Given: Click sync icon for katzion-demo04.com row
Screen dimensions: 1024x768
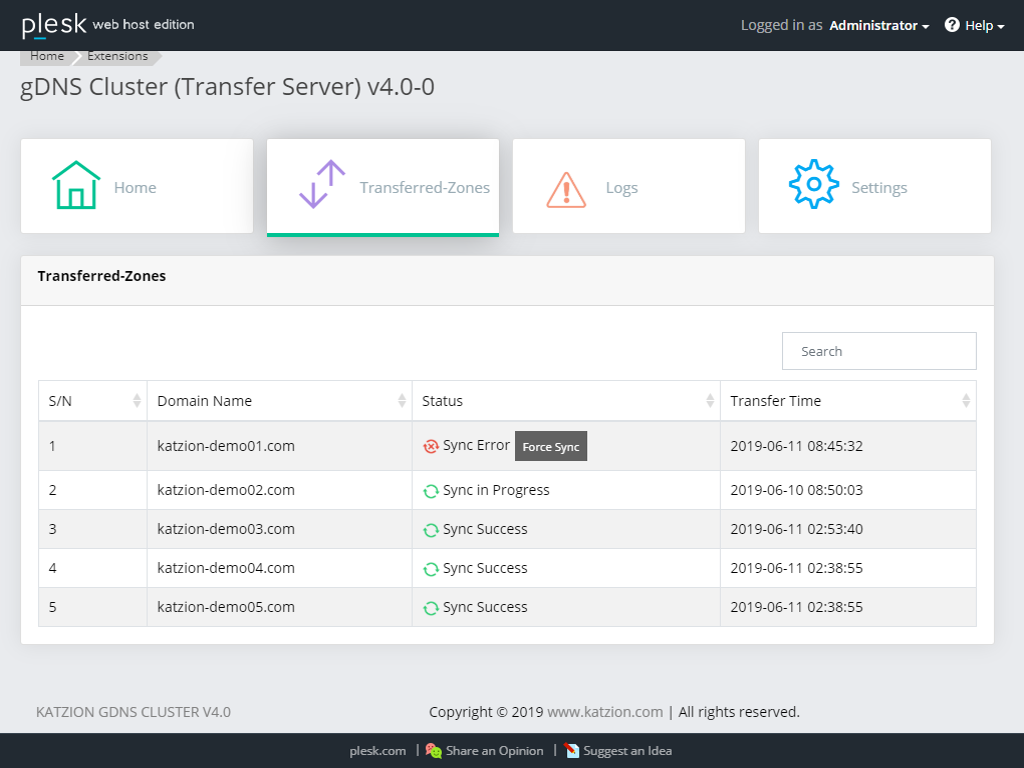Looking at the screenshot, I should click(430, 569).
